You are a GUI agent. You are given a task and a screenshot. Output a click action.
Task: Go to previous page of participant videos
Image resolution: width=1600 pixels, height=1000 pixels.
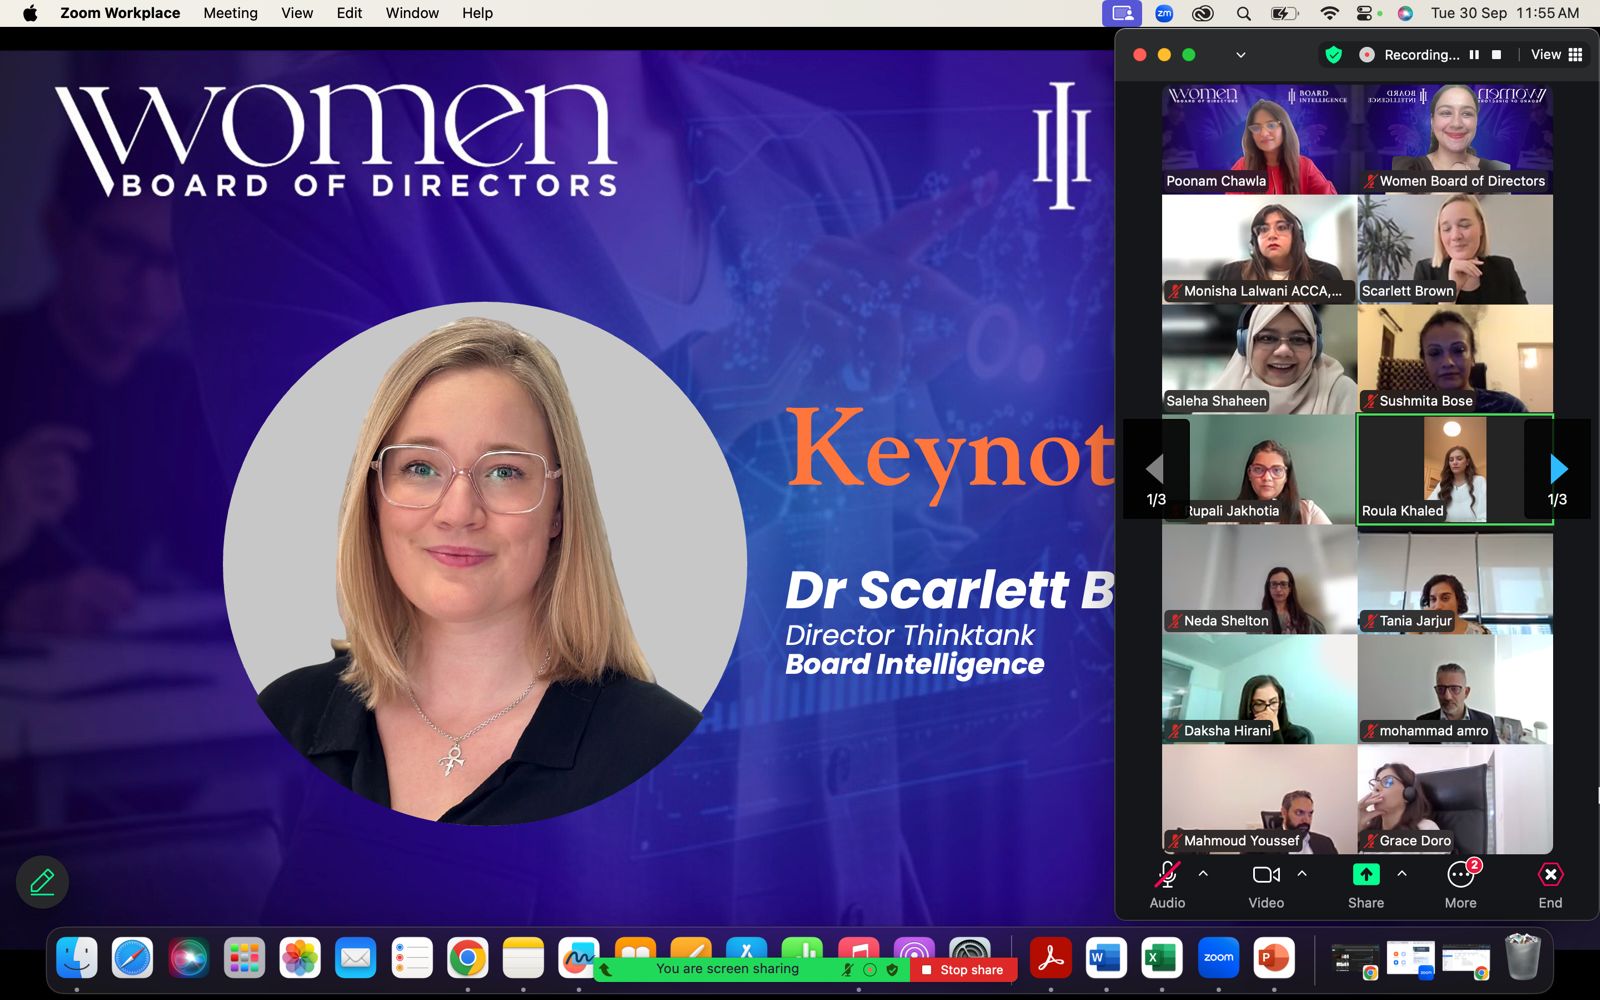(x=1155, y=468)
